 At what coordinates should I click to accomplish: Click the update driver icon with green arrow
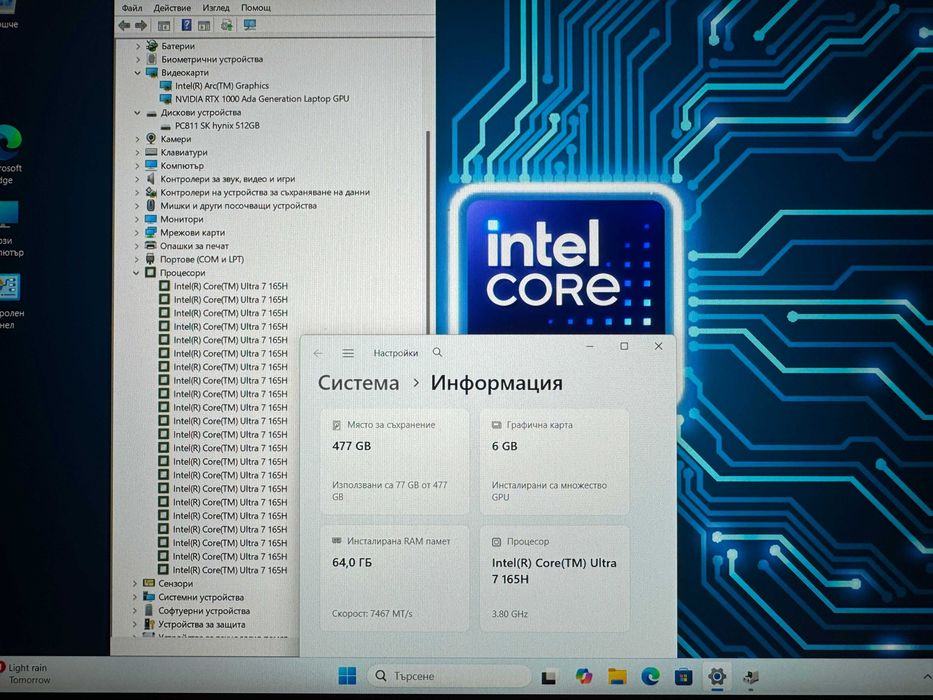pos(227,25)
